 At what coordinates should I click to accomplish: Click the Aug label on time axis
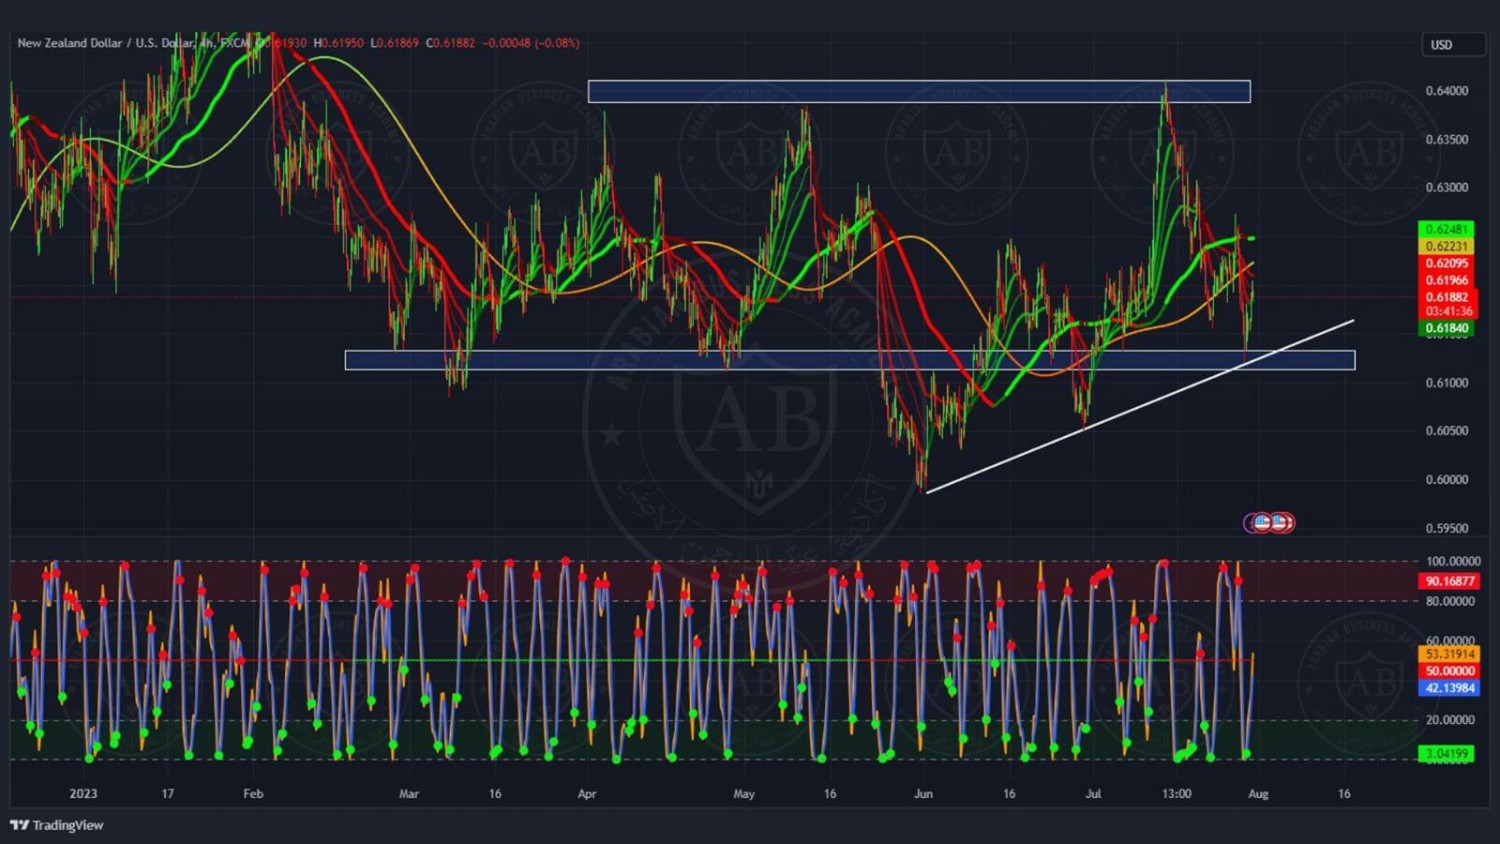click(1258, 794)
